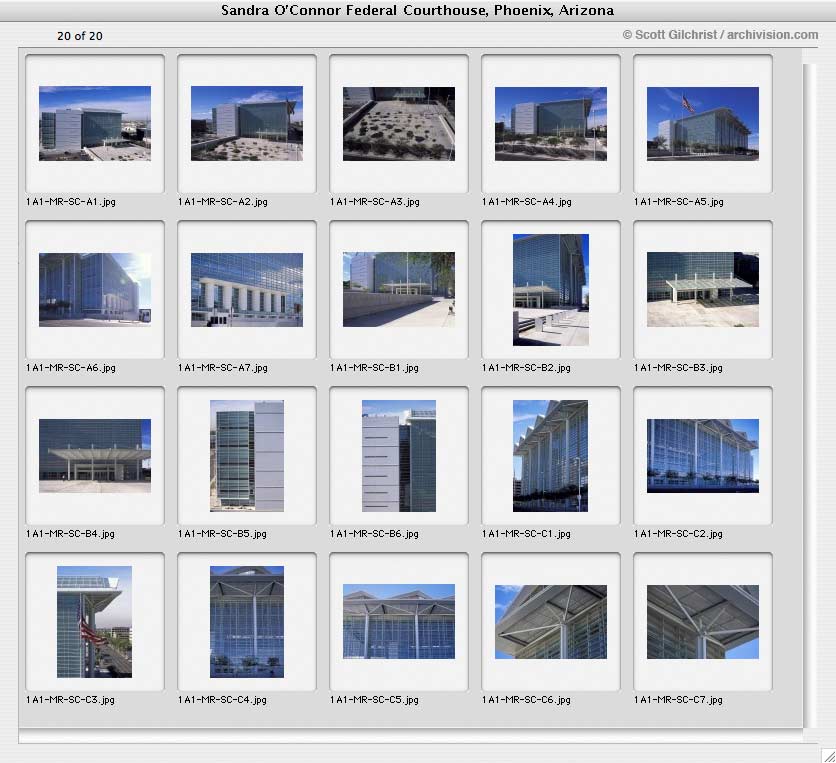Open canopy underside thumbnail 1A1-MR-SC-C6.jpg
Viewport: 836px width, 763px height.
(x=551, y=622)
